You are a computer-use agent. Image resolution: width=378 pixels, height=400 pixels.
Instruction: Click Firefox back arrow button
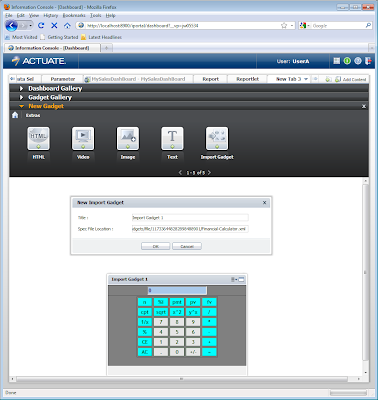point(12,25)
